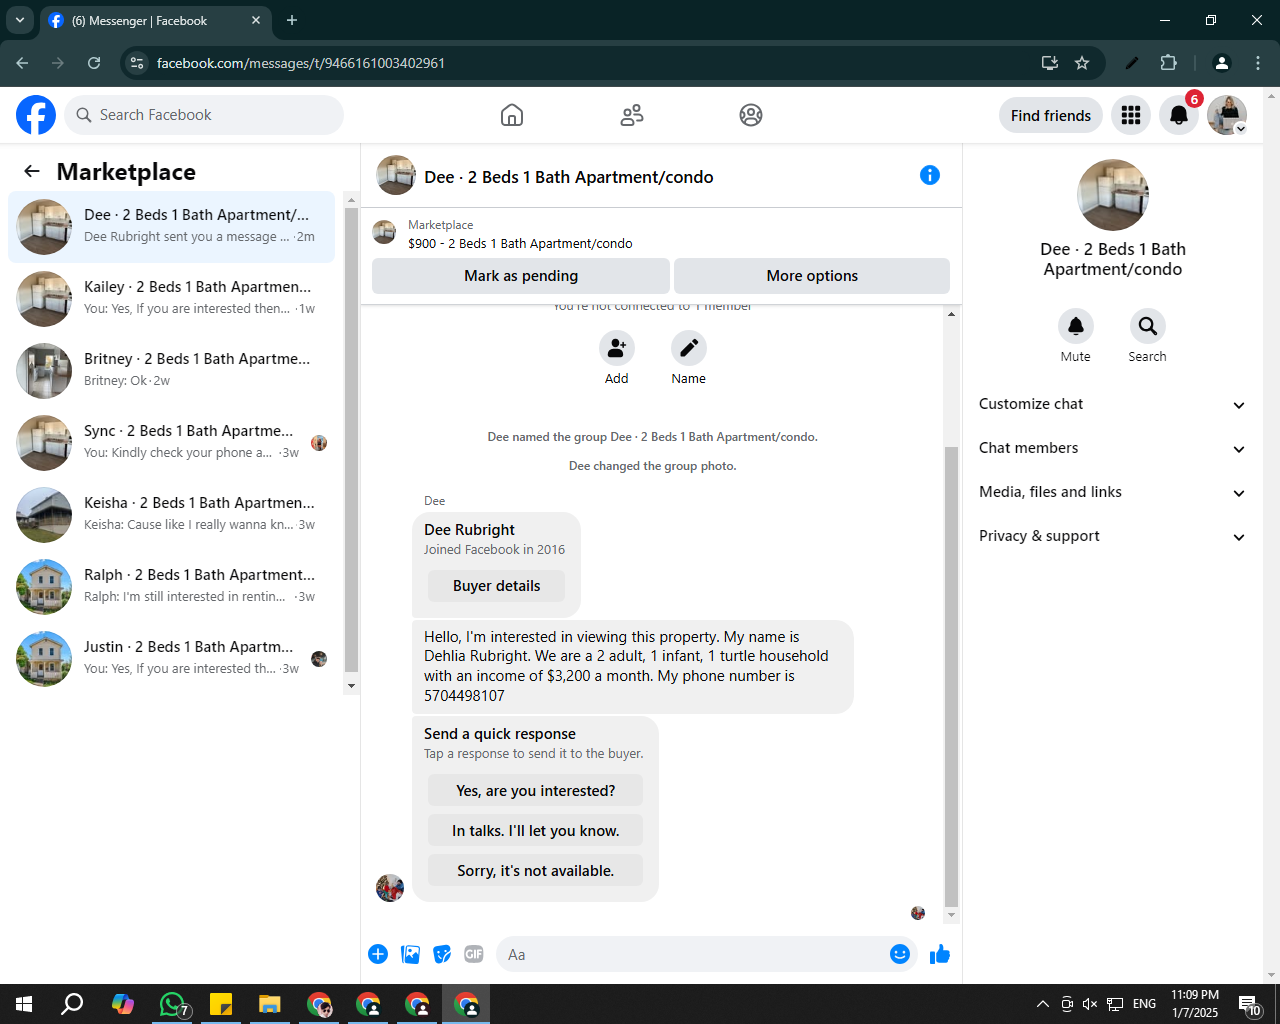
Task: Open Kailey's apartment conversation
Action: (171, 299)
